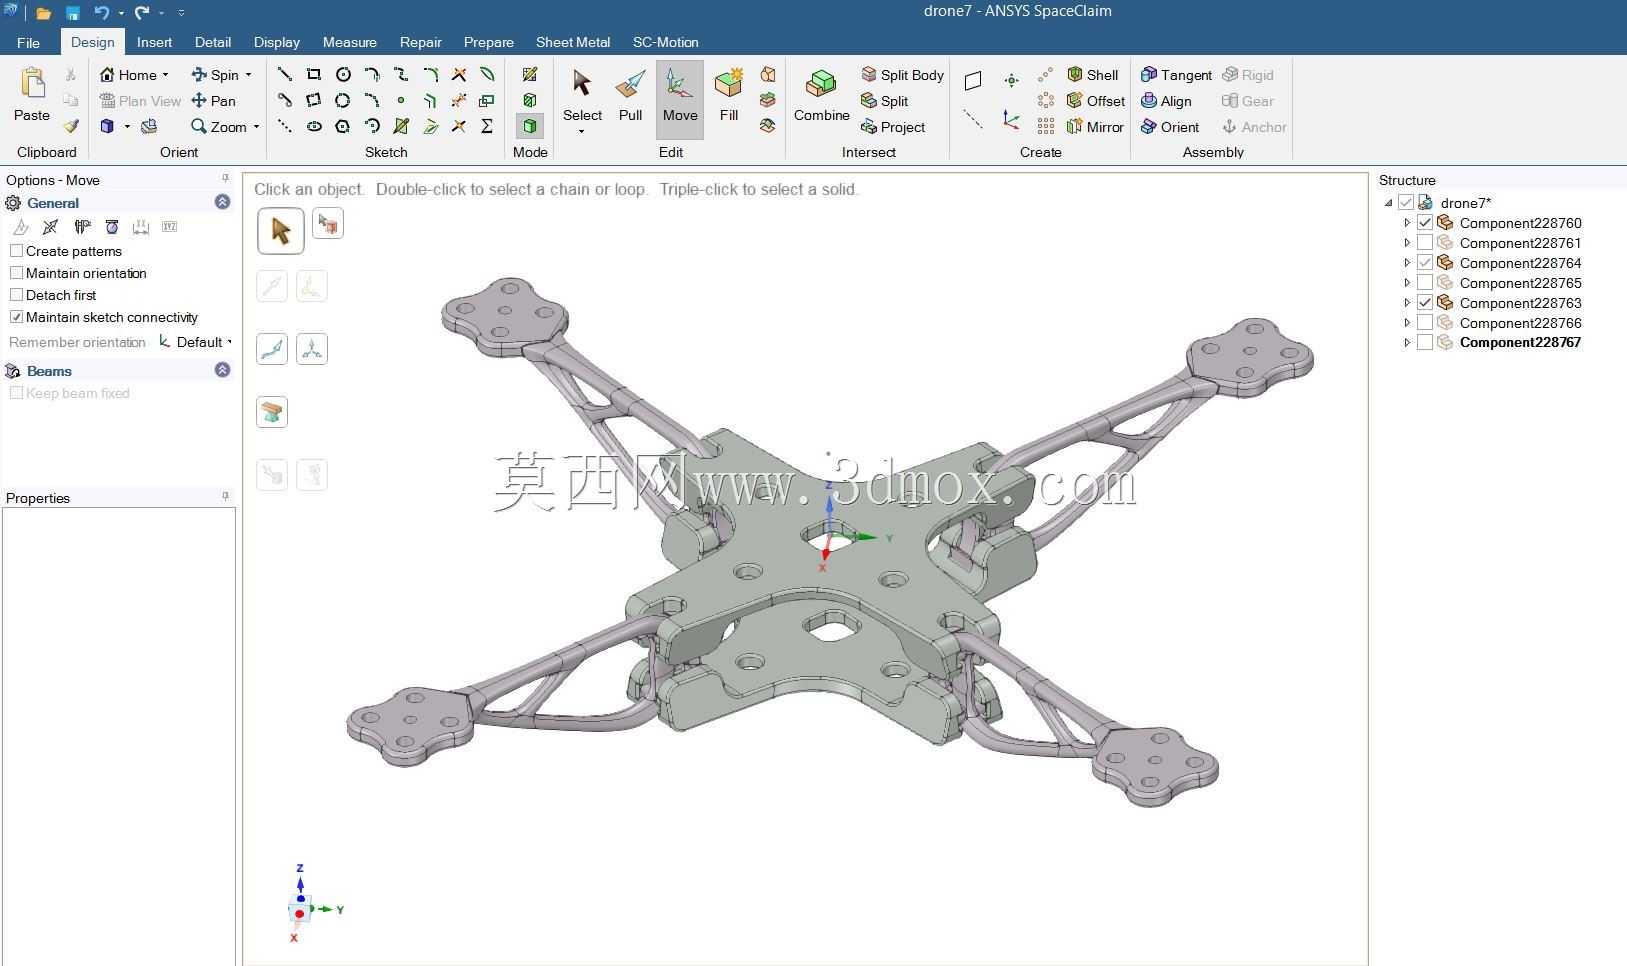The width and height of the screenshot is (1627, 966).
Task: Insert a Plane from Create group
Action: (973, 80)
